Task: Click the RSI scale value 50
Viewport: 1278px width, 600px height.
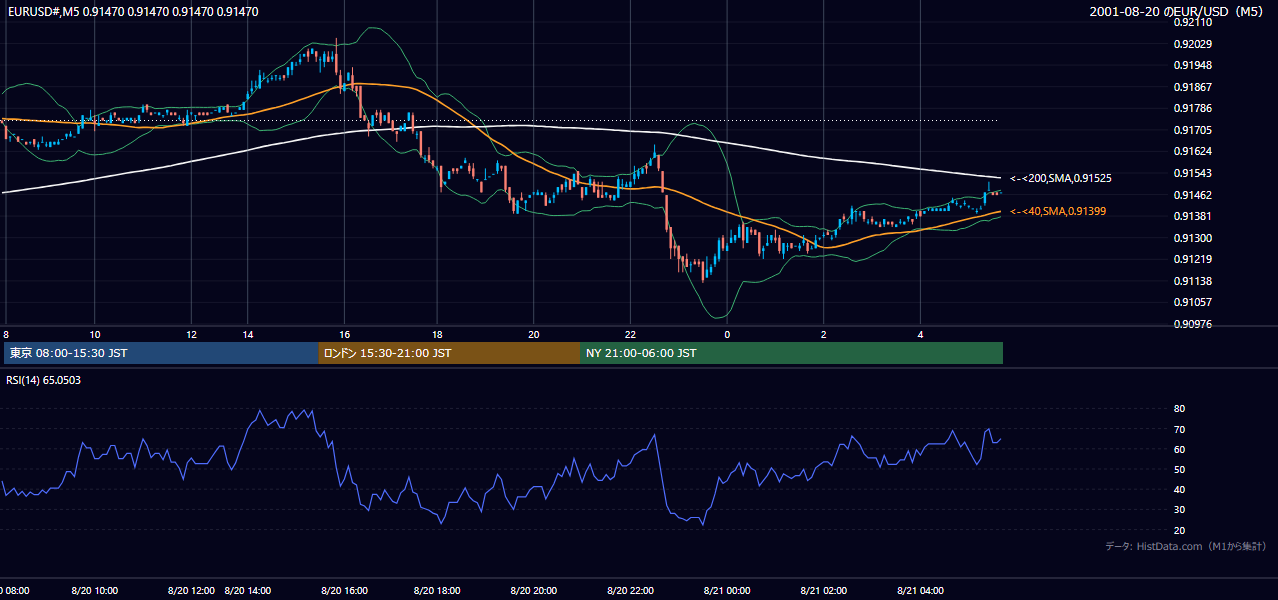Action: click(x=1179, y=469)
